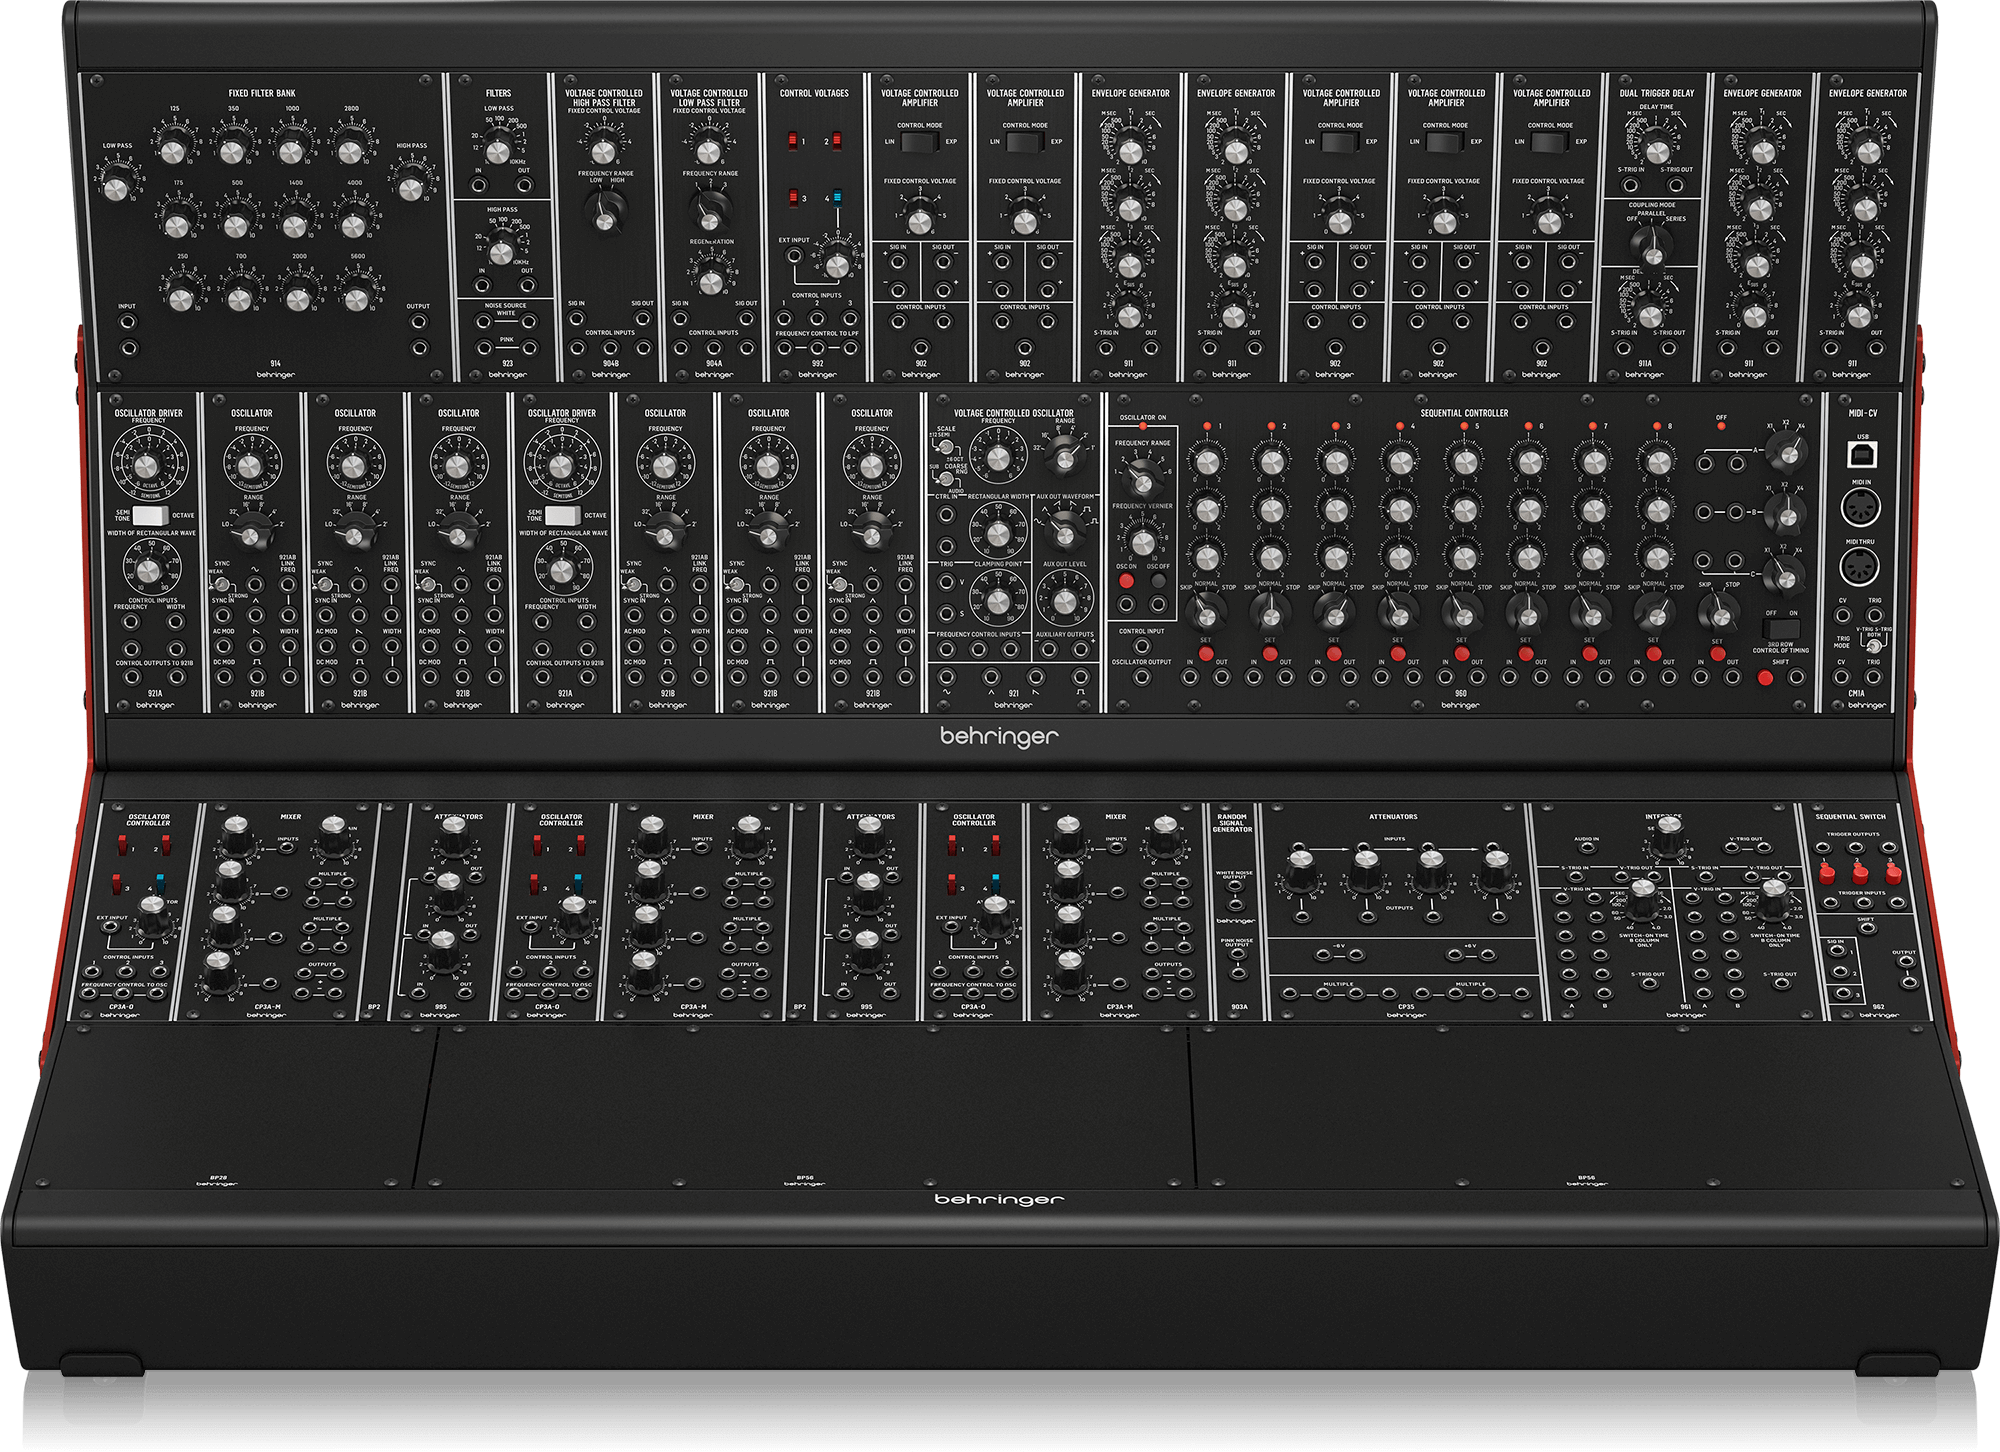Toggle 3rd Row Control of Timing switch
The image size is (2000, 1452).
[x=1781, y=628]
